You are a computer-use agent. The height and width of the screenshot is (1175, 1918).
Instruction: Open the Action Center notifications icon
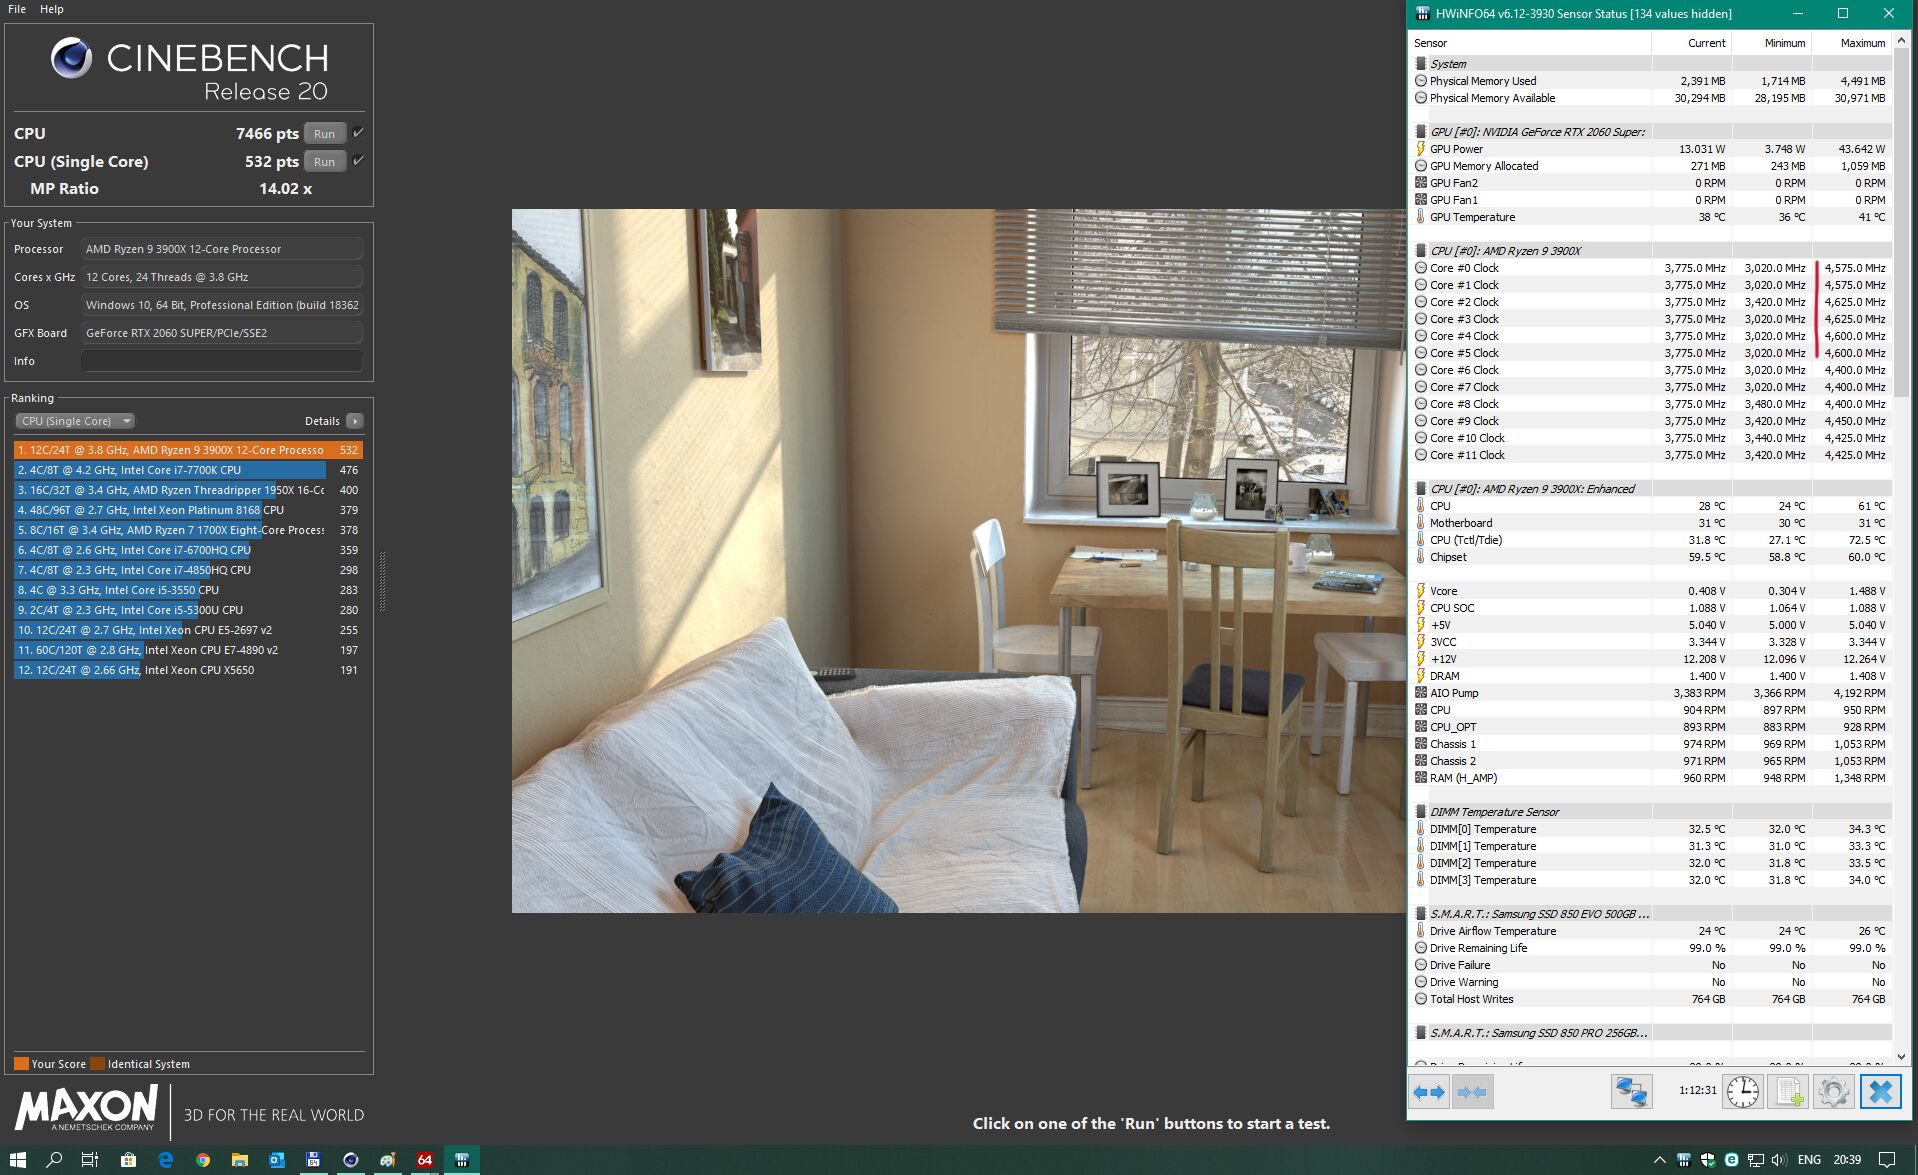coord(1887,1160)
